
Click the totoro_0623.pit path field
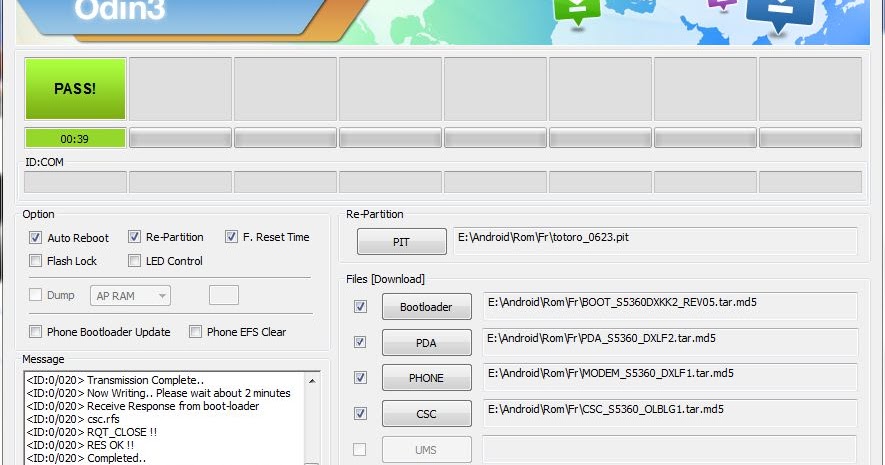[x=655, y=241]
